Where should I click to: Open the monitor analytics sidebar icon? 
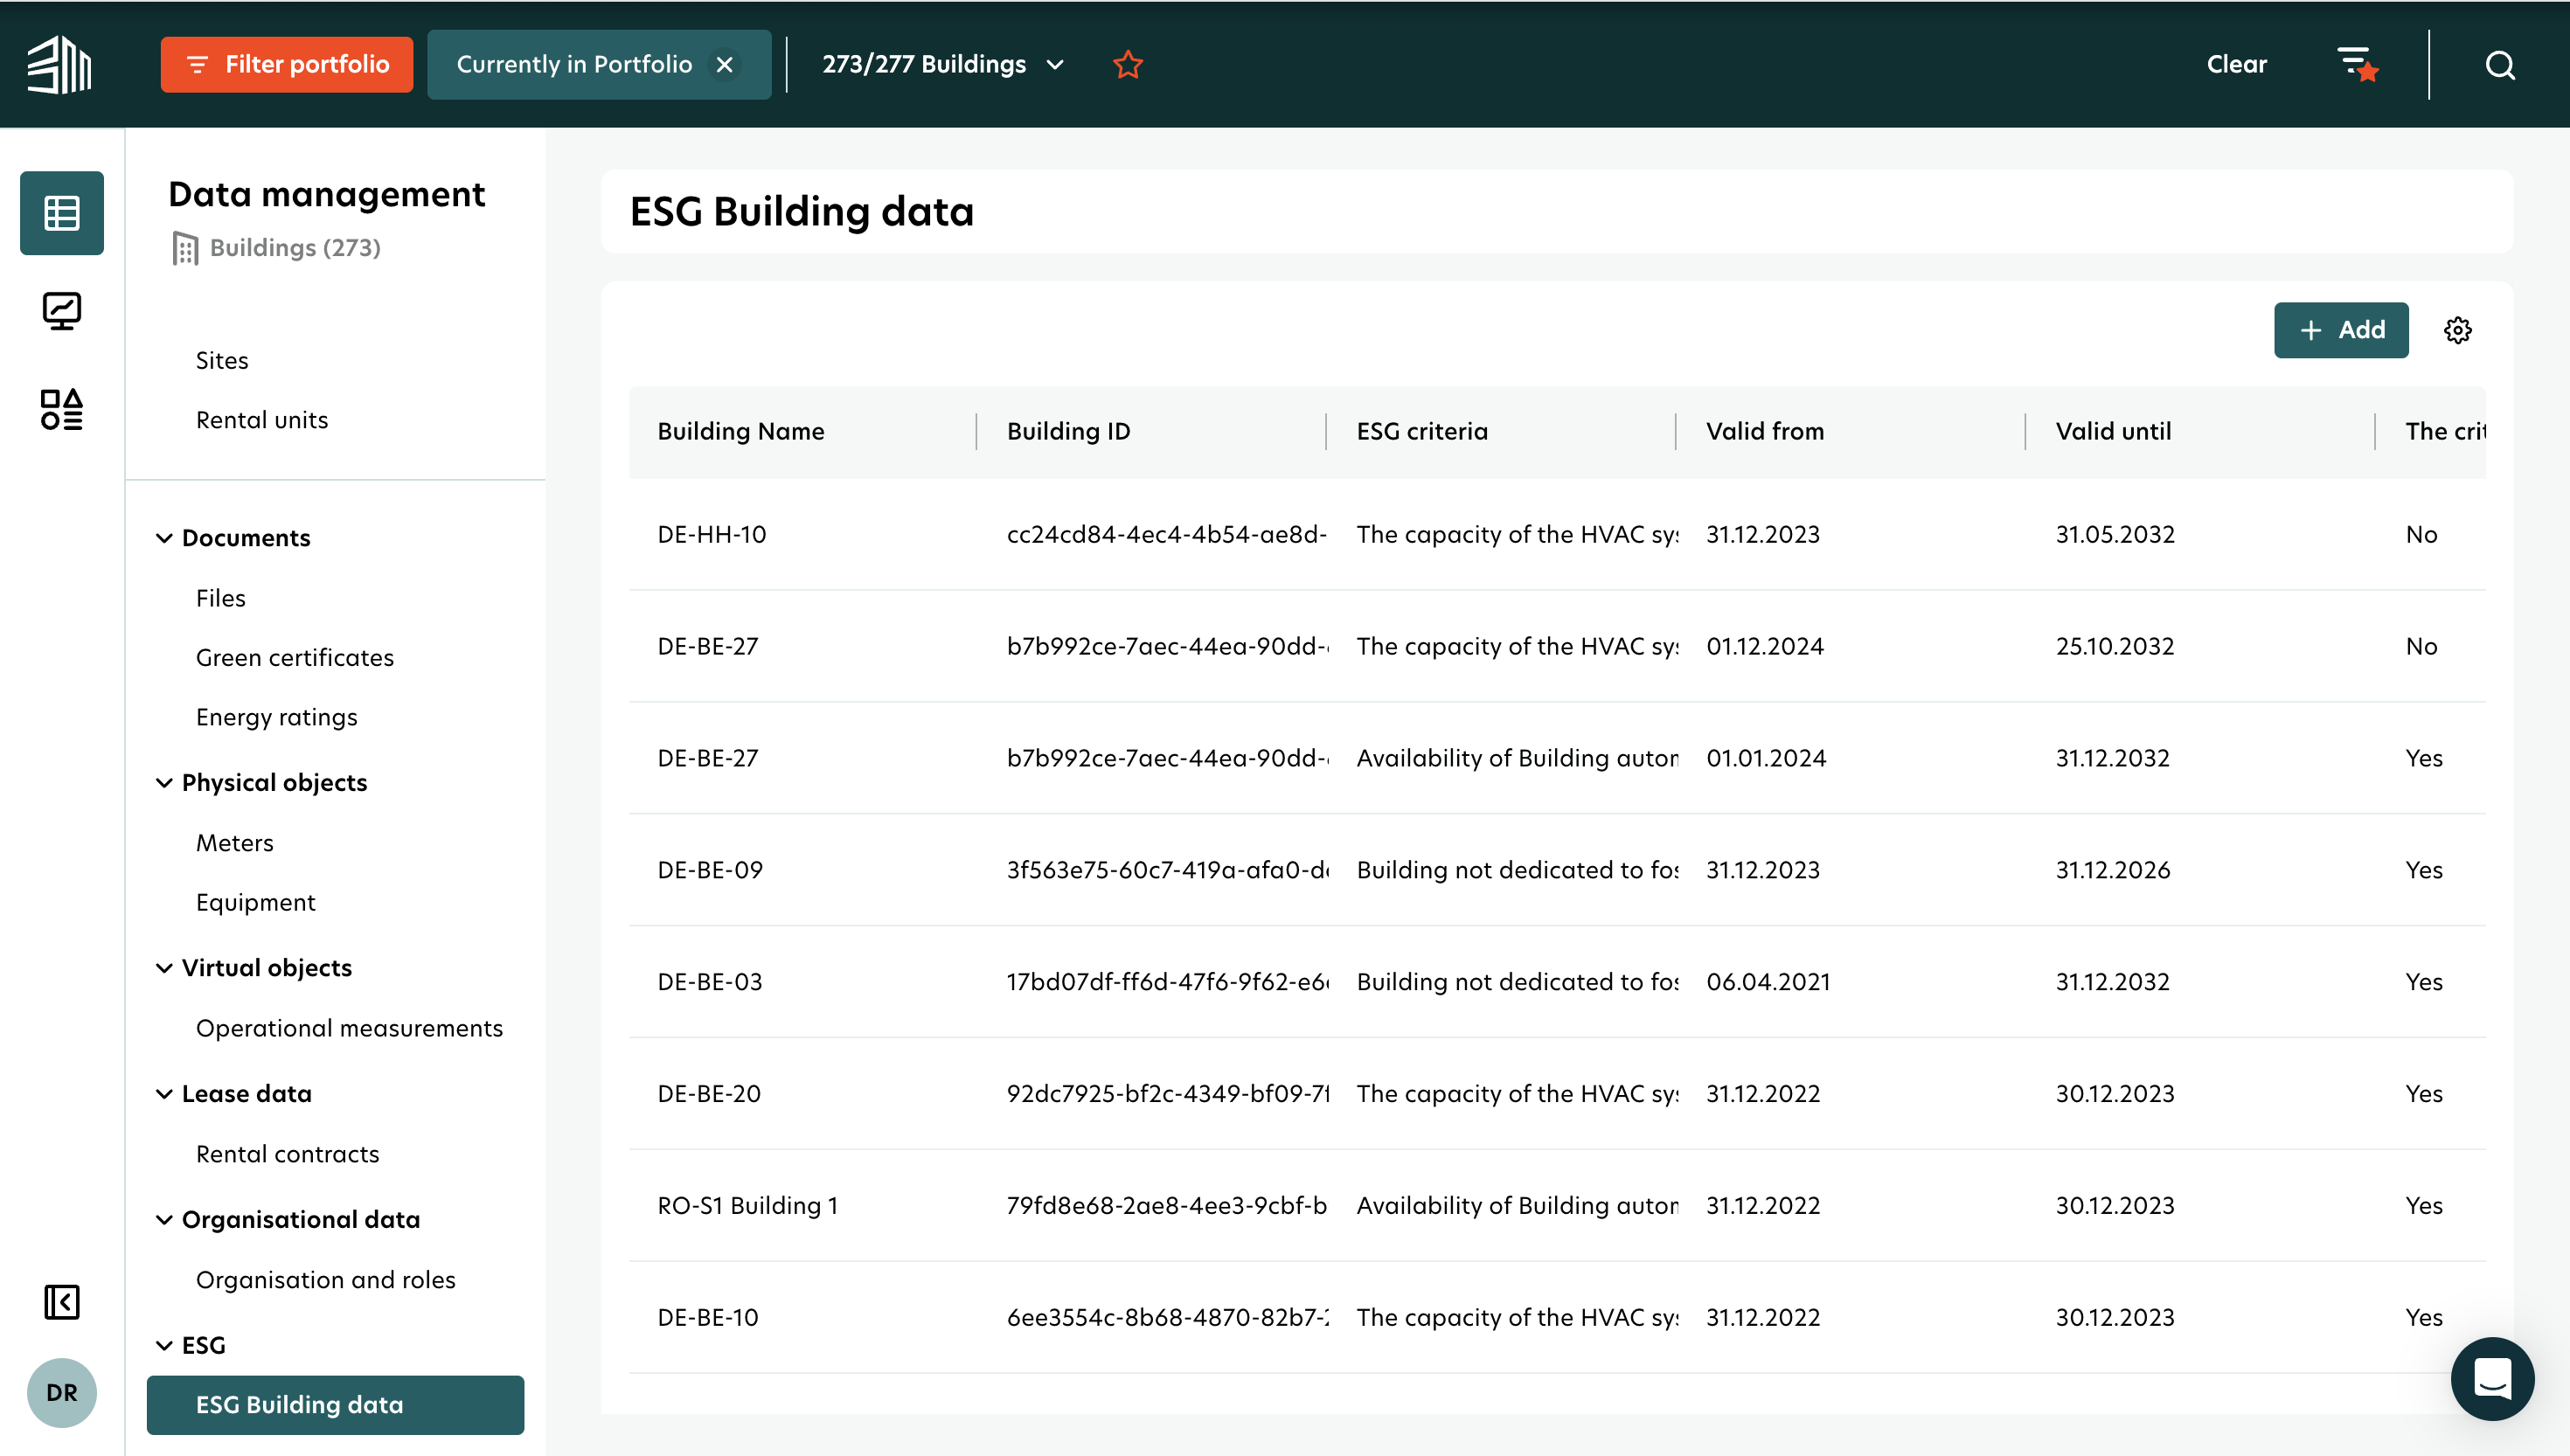[62, 311]
